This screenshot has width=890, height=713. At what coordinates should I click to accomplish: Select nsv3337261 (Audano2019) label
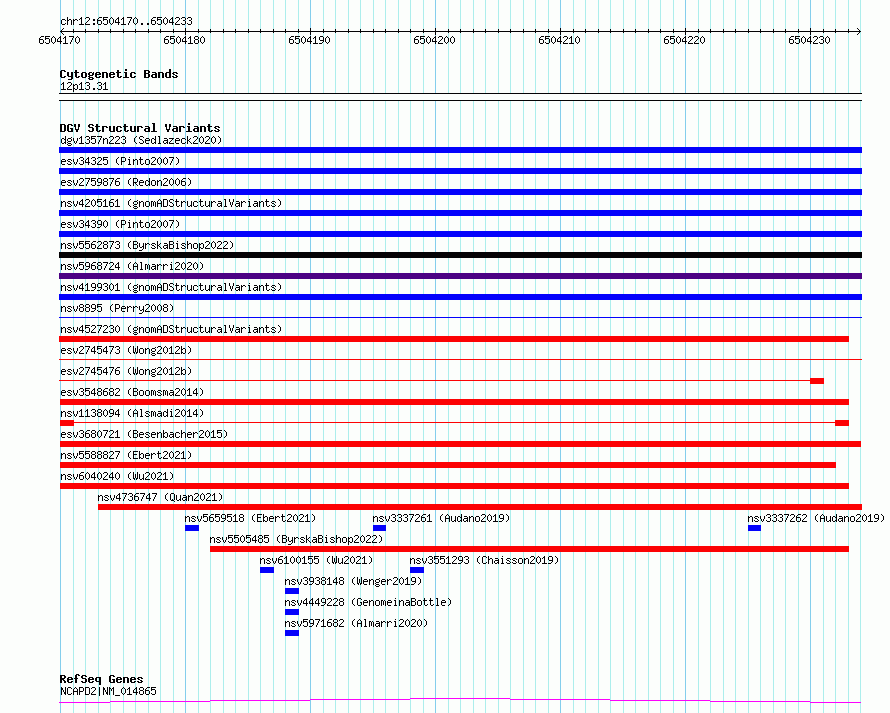tap(441, 518)
